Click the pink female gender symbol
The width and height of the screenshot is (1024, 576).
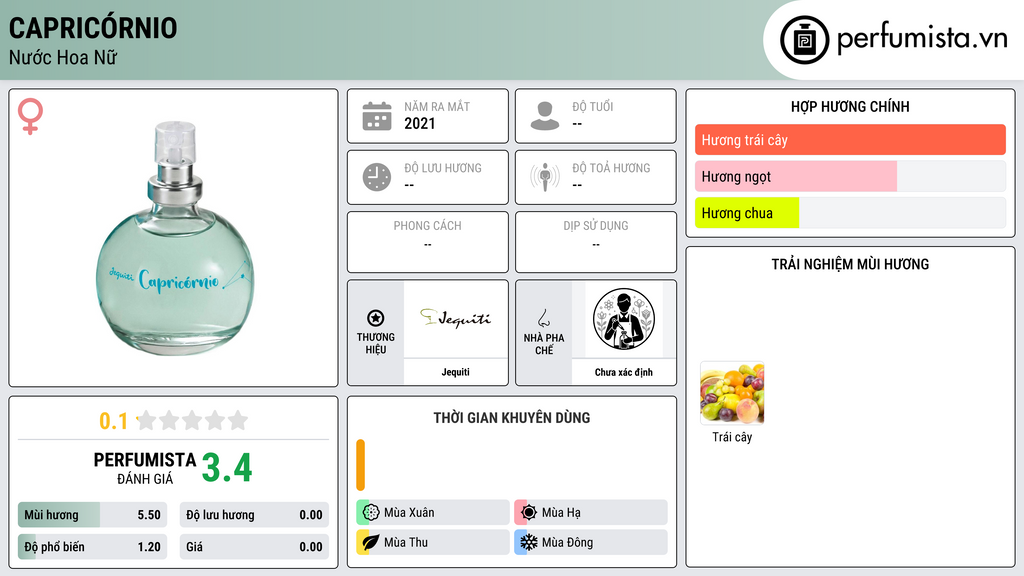(x=30, y=116)
